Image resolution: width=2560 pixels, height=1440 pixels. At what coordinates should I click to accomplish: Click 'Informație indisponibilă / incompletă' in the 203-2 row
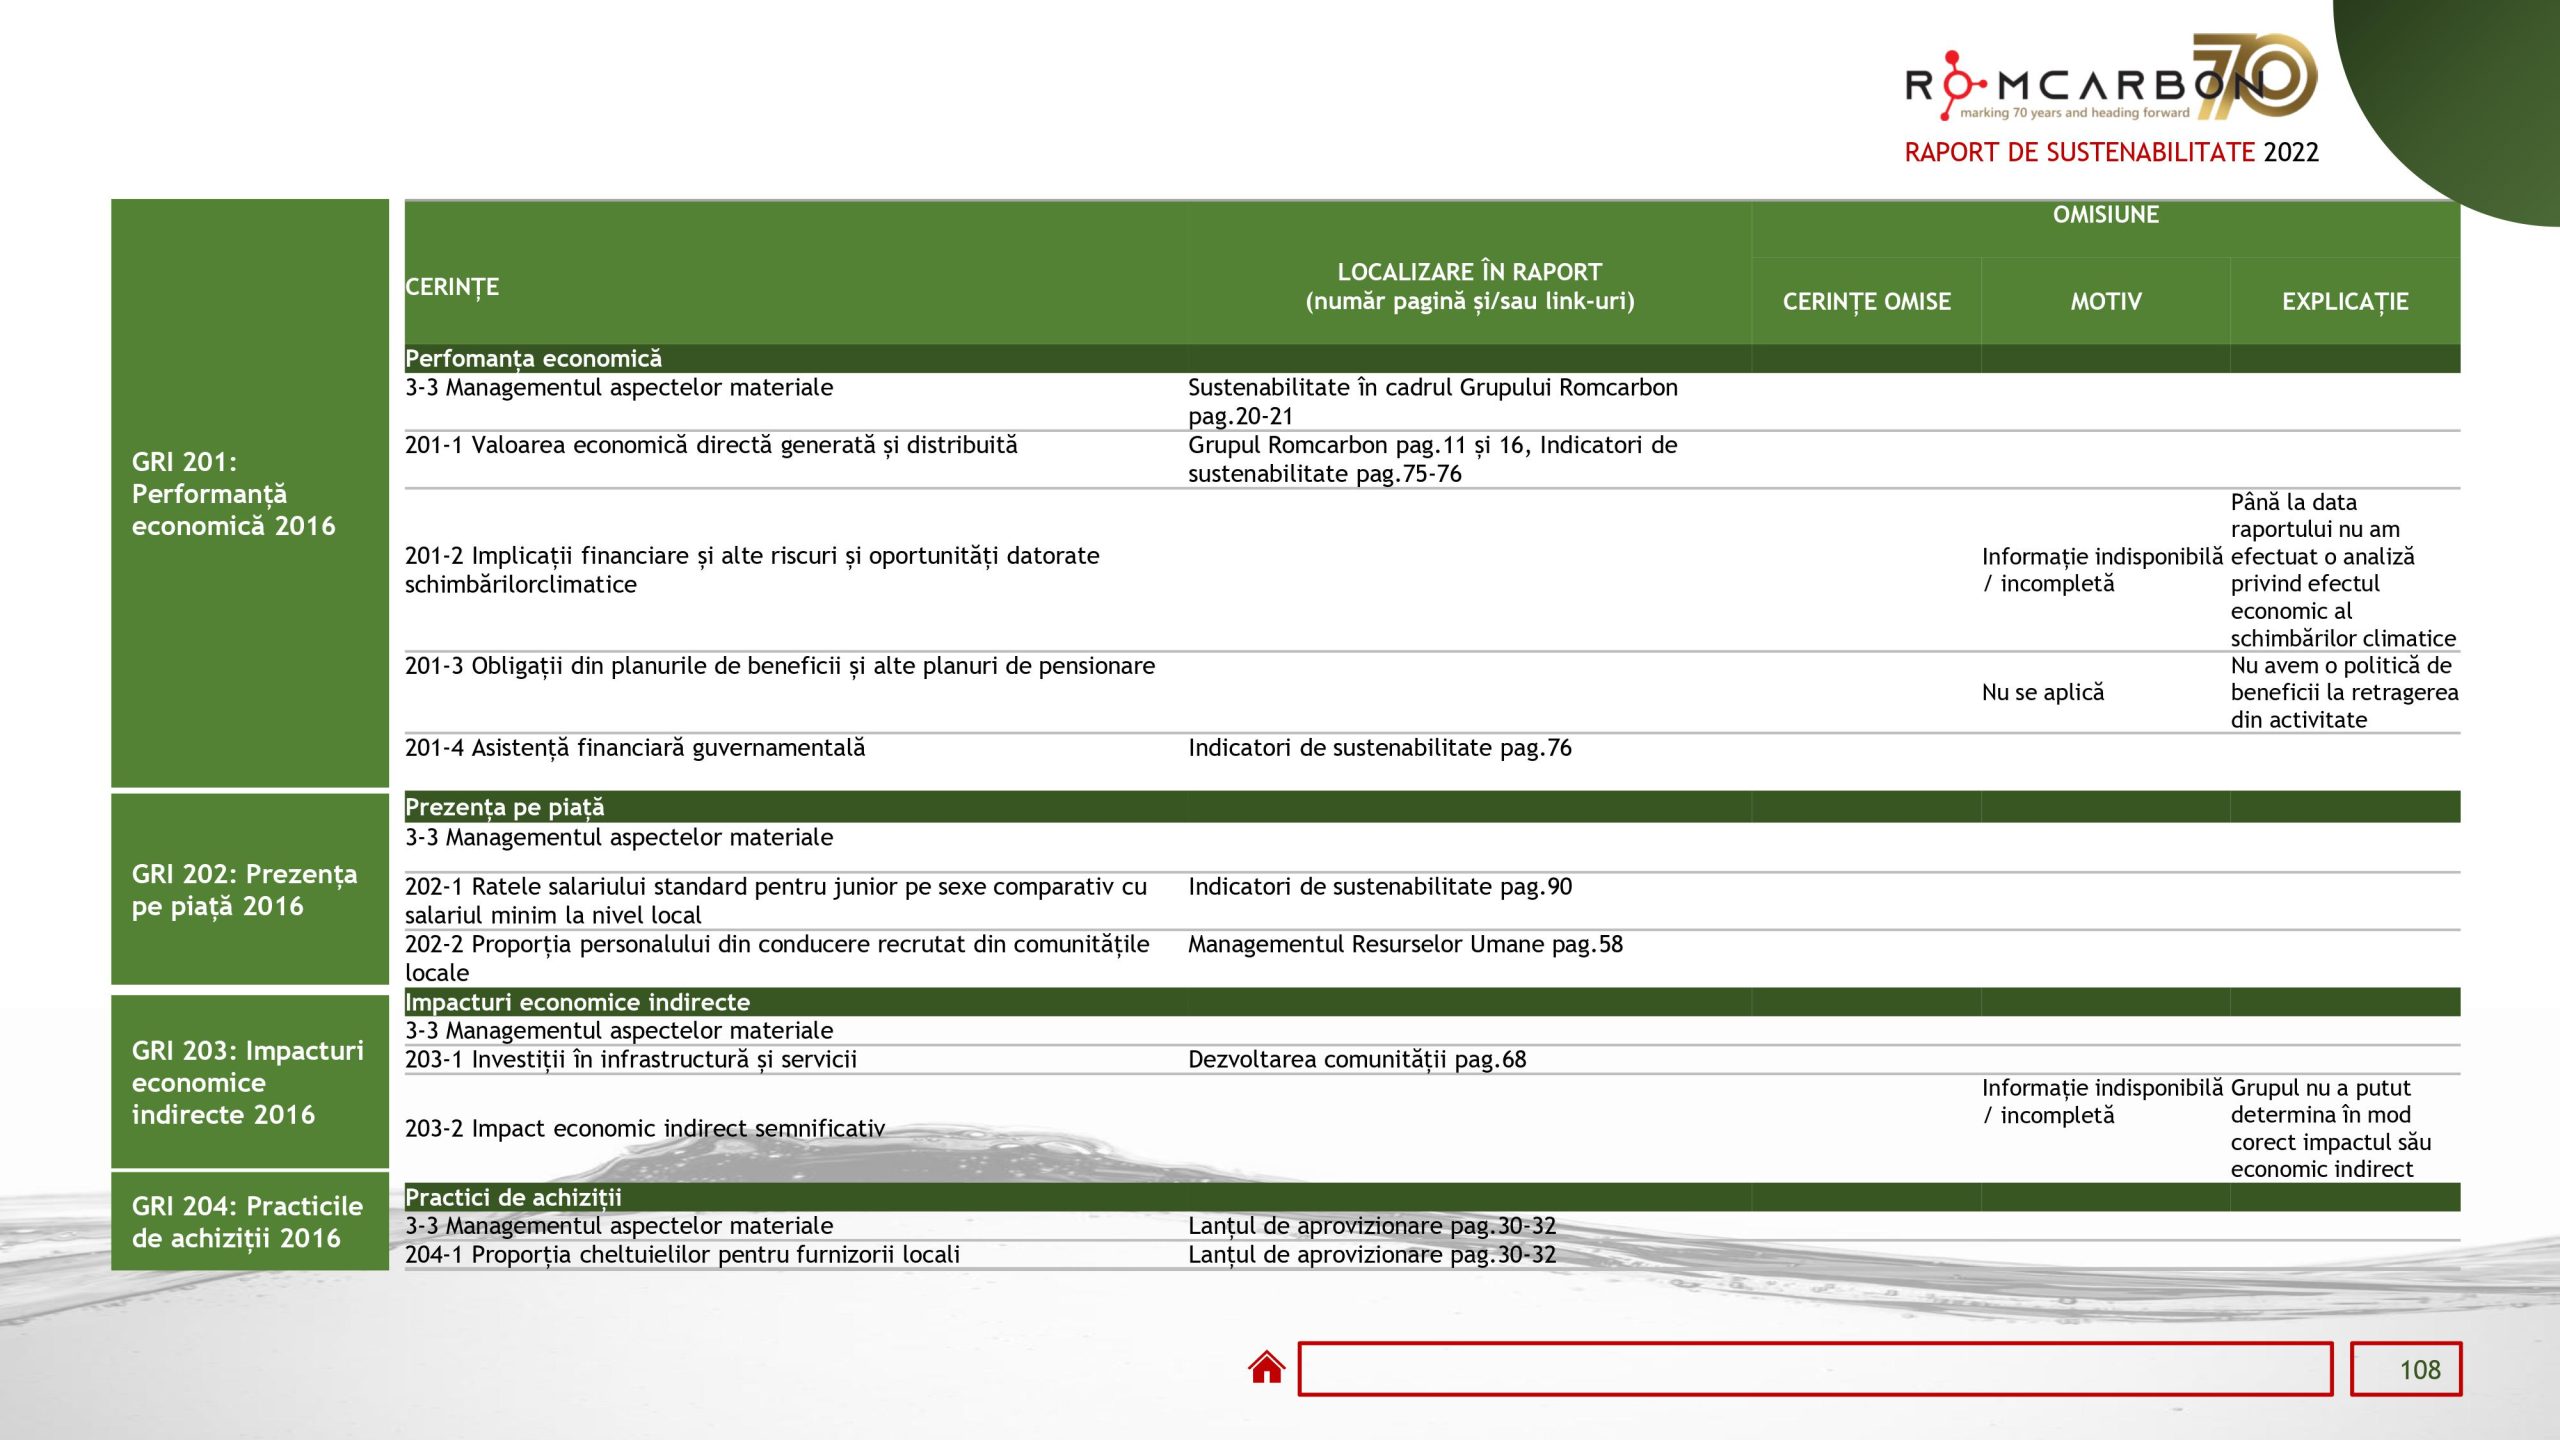pyautogui.click(x=2102, y=1101)
